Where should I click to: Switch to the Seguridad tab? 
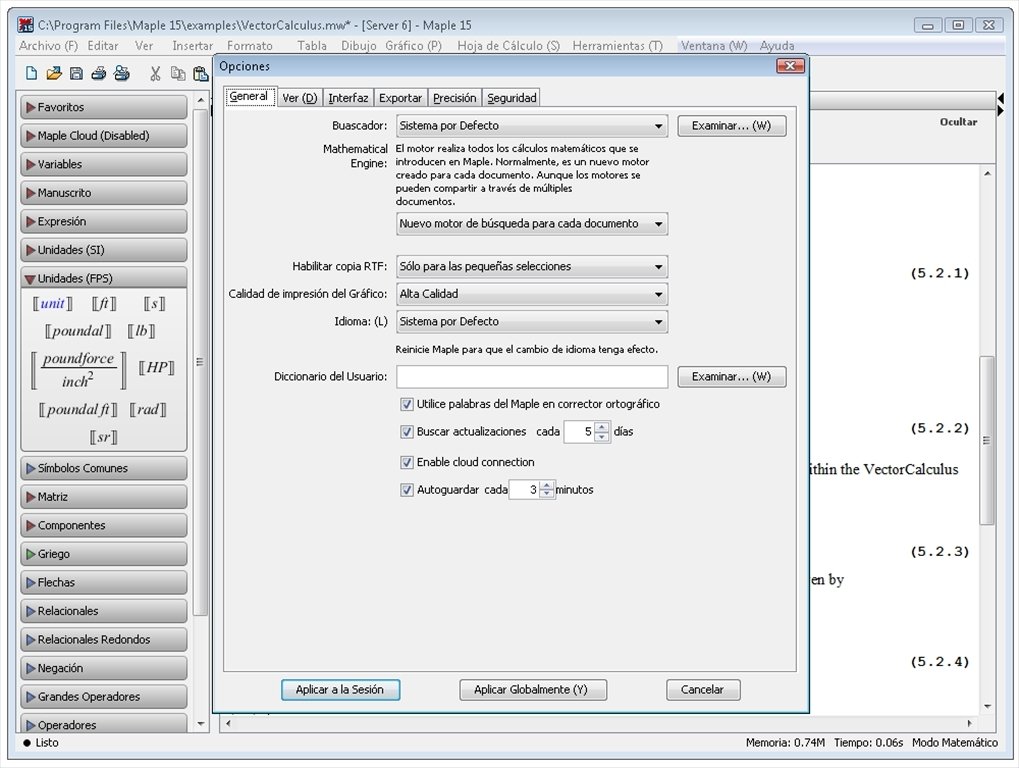coord(511,97)
